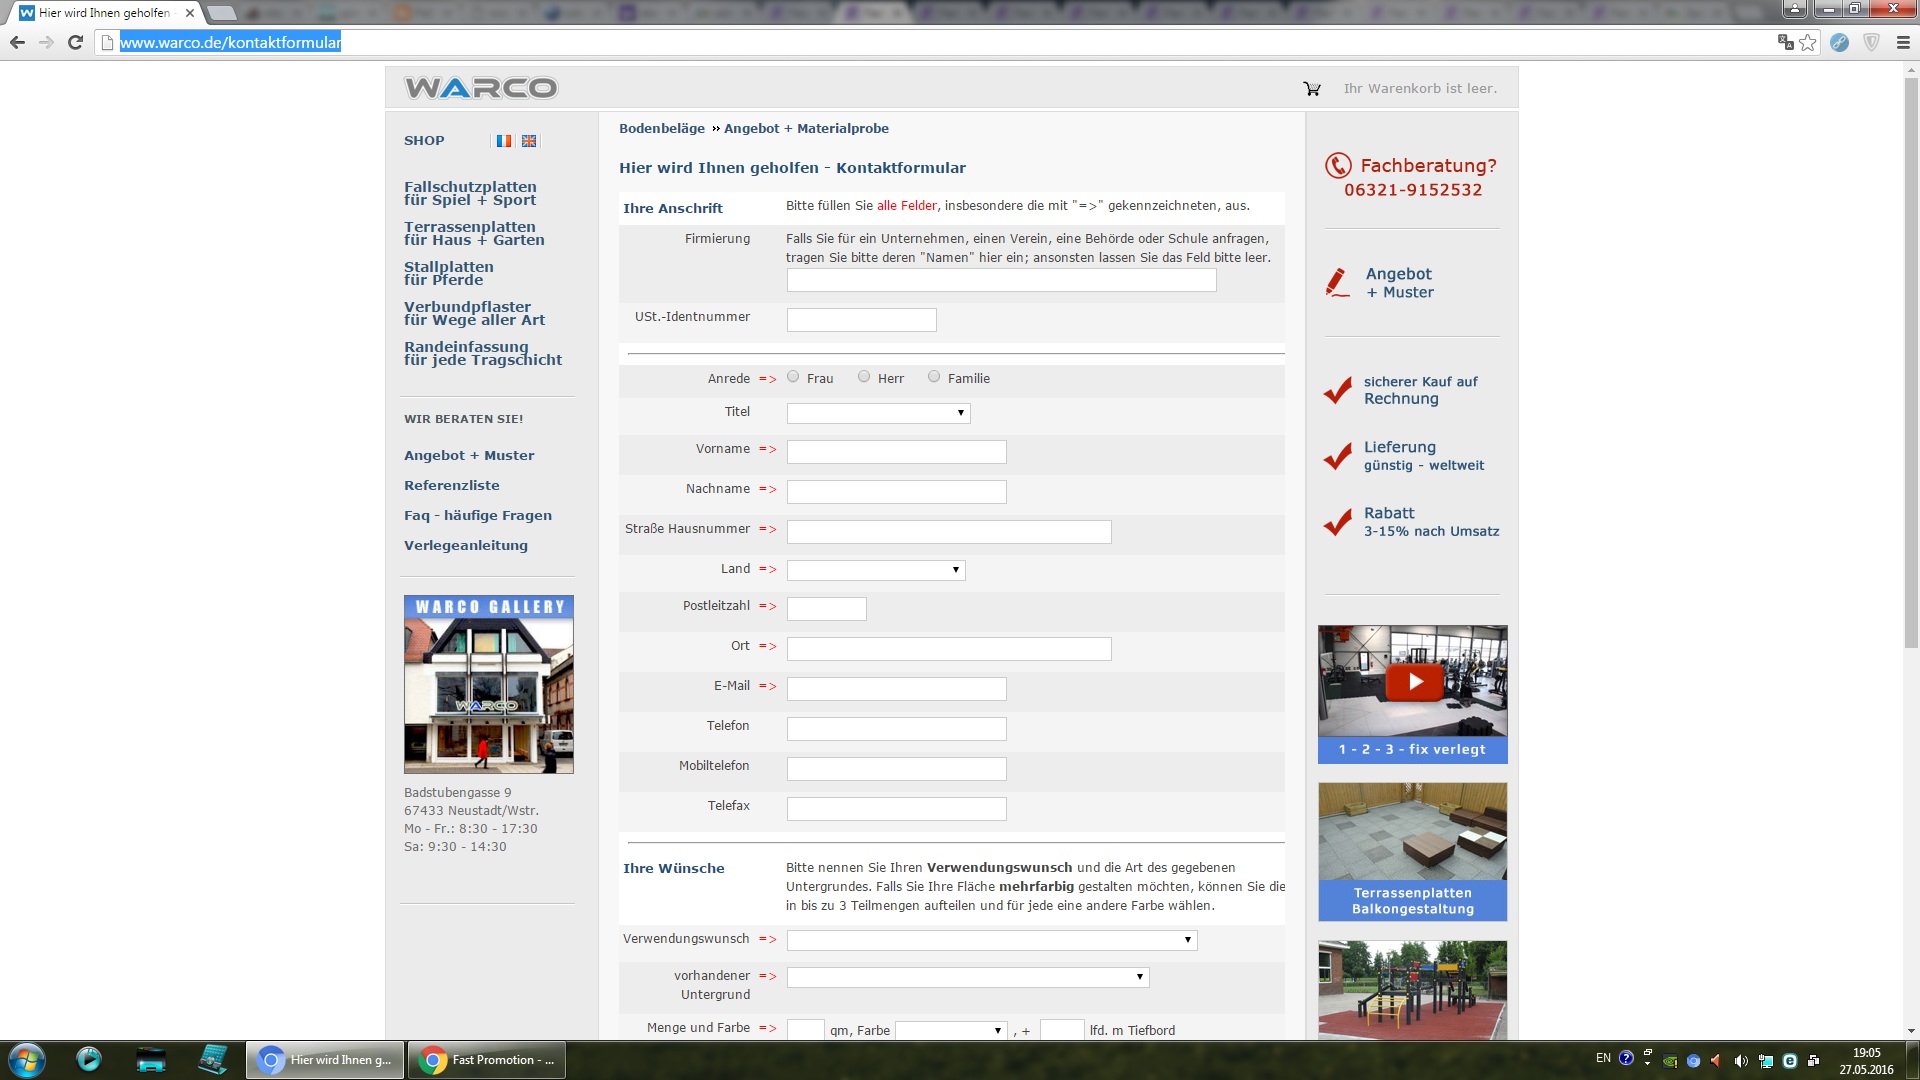Switch language via French flag icon

pos(504,141)
